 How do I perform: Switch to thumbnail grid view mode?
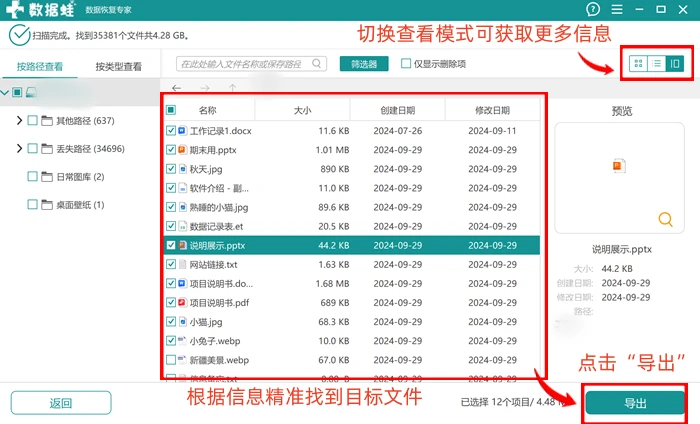tap(638, 64)
